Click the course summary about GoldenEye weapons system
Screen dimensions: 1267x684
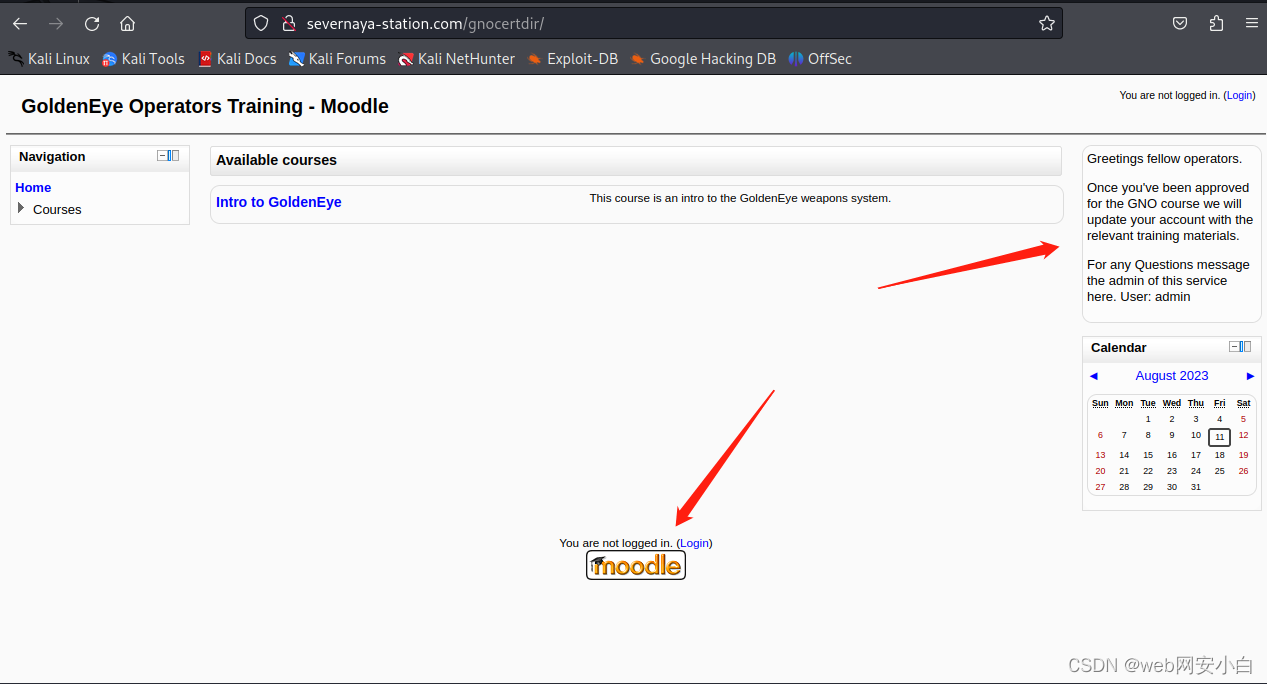[740, 198]
